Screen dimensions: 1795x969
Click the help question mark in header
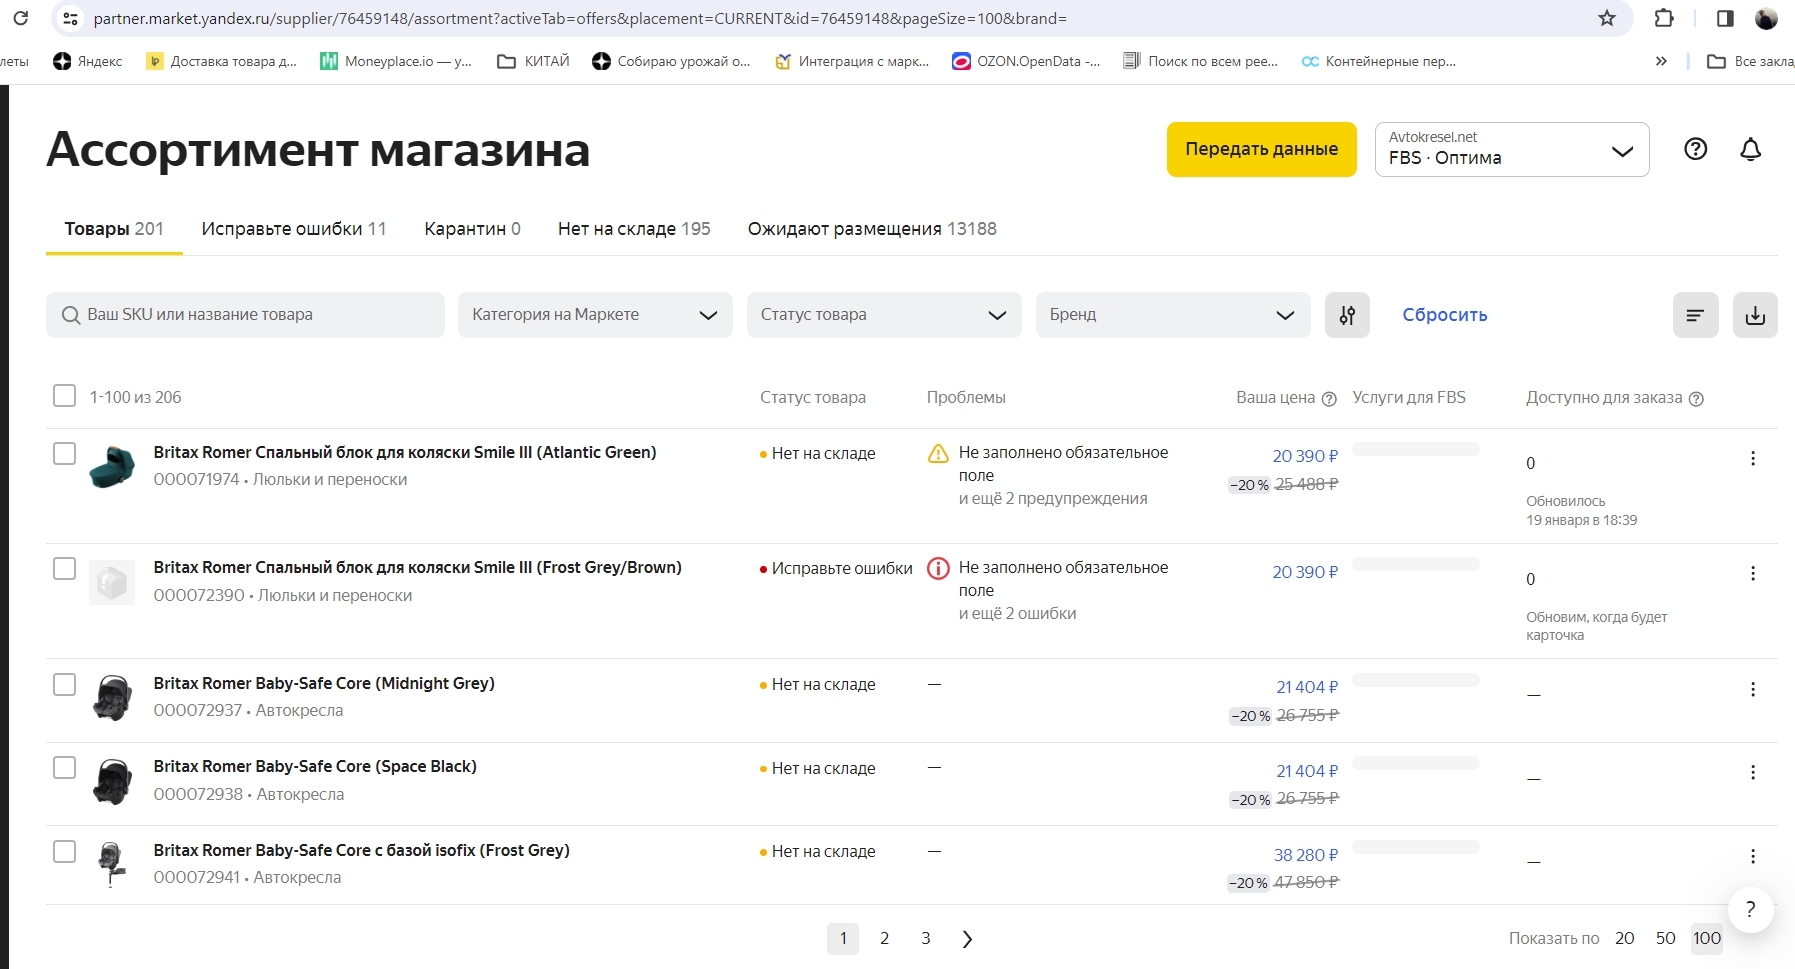pyautogui.click(x=1695, y=150)
